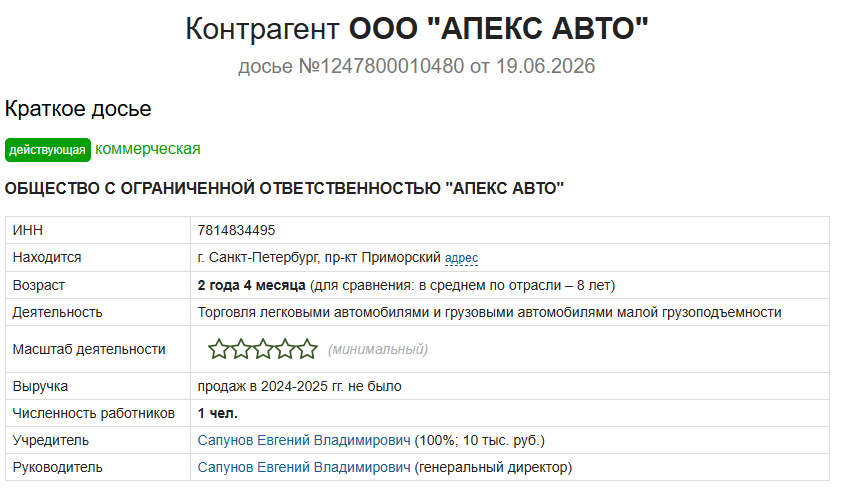This screenshot has width=842, height=492.
Task: Open founder Сапунов Евгений Владимирович link in Учредитель row
Action: (304, 440)
